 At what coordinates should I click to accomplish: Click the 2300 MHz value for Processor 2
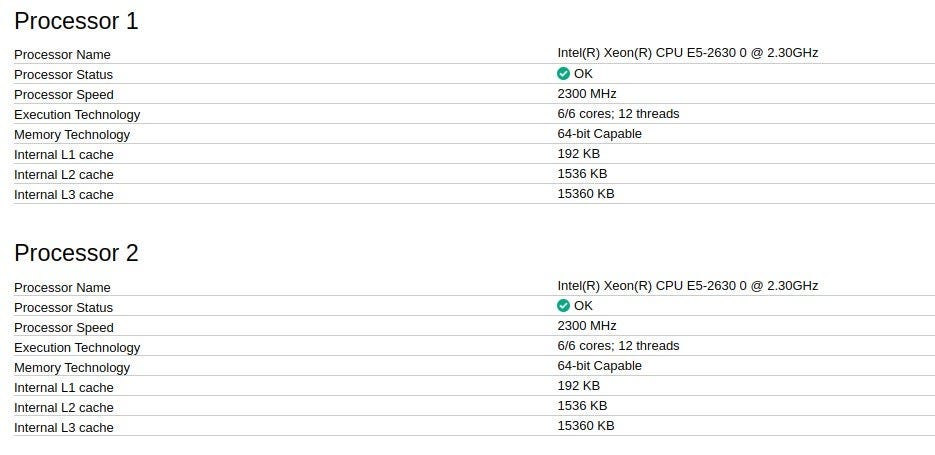point(587,326)
